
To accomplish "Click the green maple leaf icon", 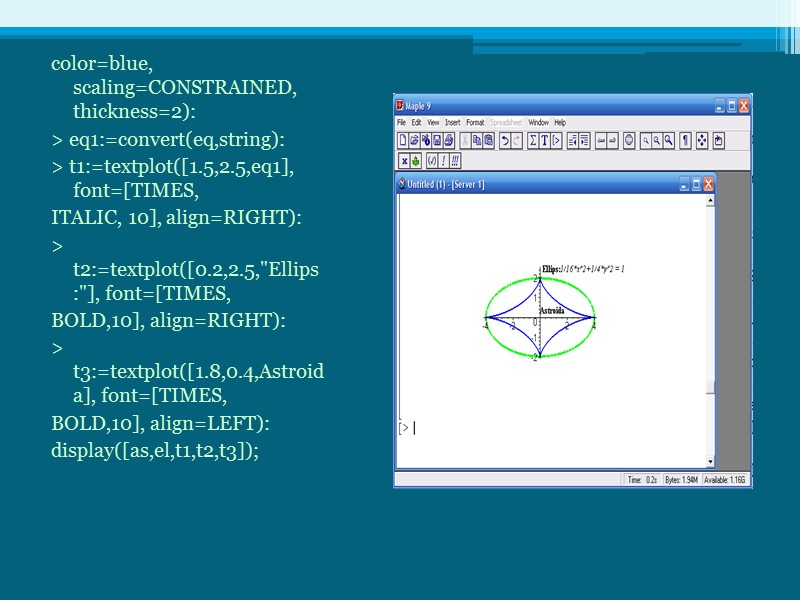I will click(416, 161).
